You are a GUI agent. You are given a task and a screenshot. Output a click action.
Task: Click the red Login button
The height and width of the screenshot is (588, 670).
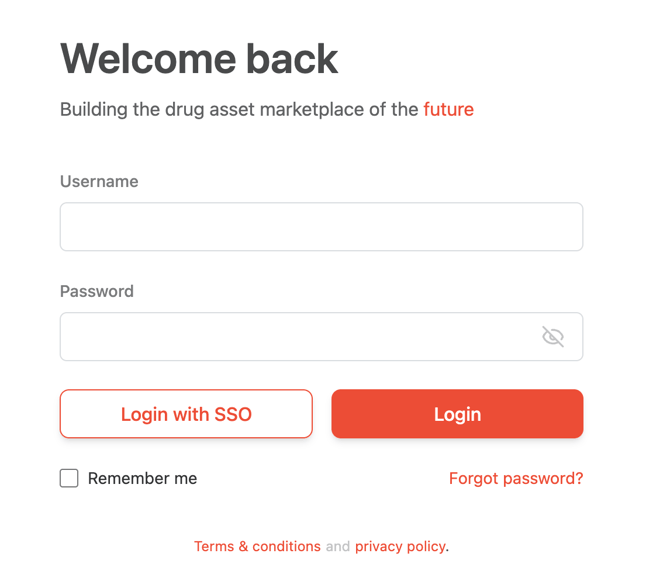click(457, 414)
